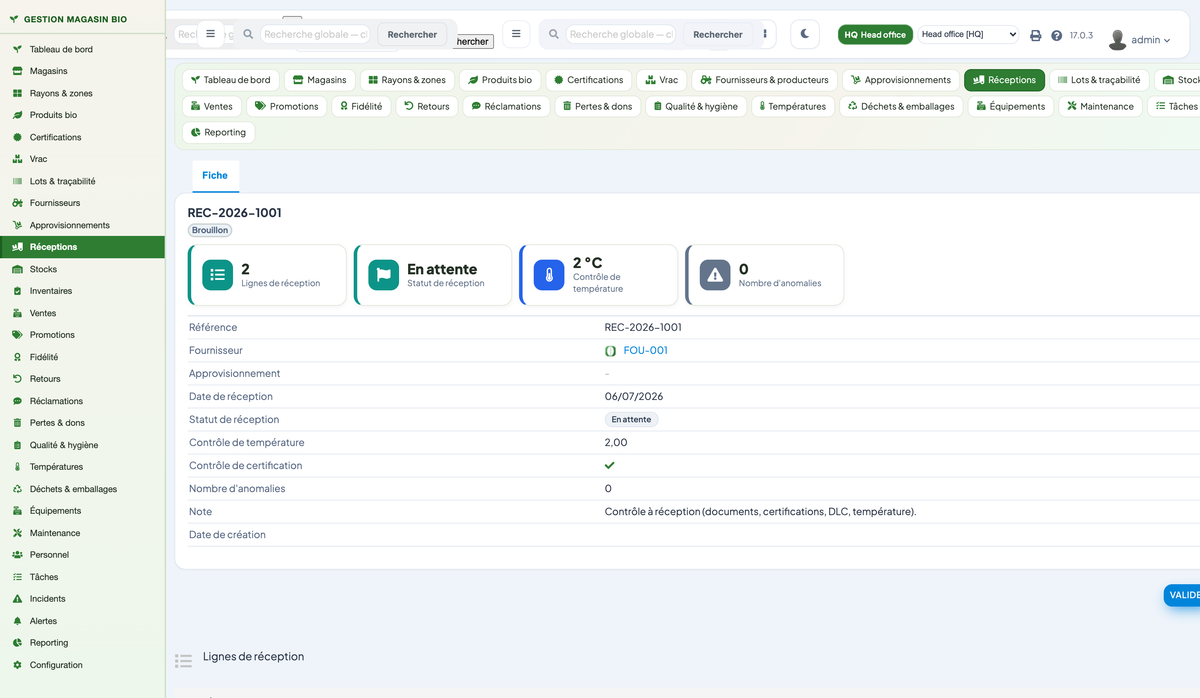Image resolution: width=1200 pixels, height=698 pixels.
Task: Open help question mark icon
Action: 1057,35
